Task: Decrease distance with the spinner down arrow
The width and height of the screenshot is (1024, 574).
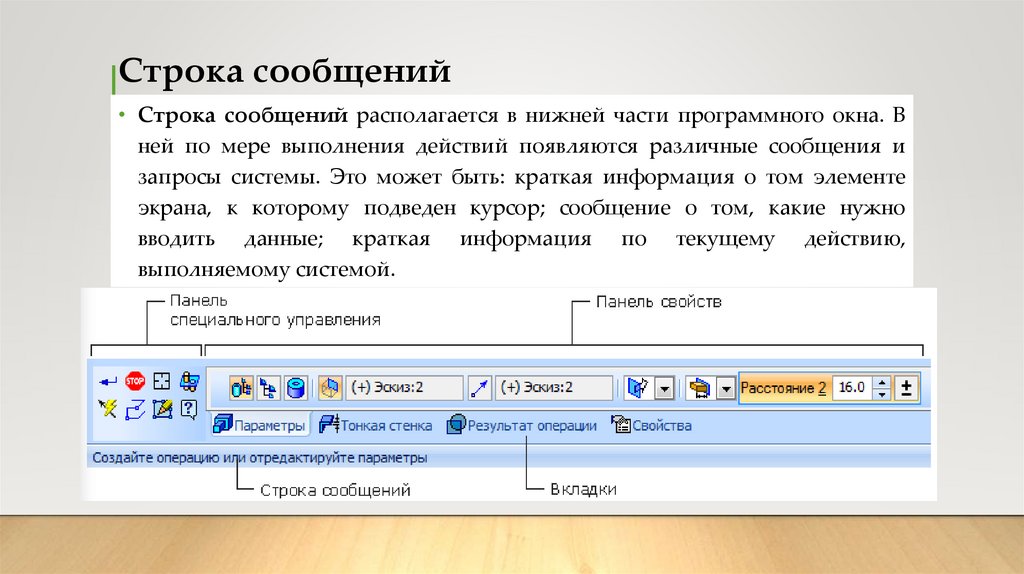Action: [x=882, y=394]
